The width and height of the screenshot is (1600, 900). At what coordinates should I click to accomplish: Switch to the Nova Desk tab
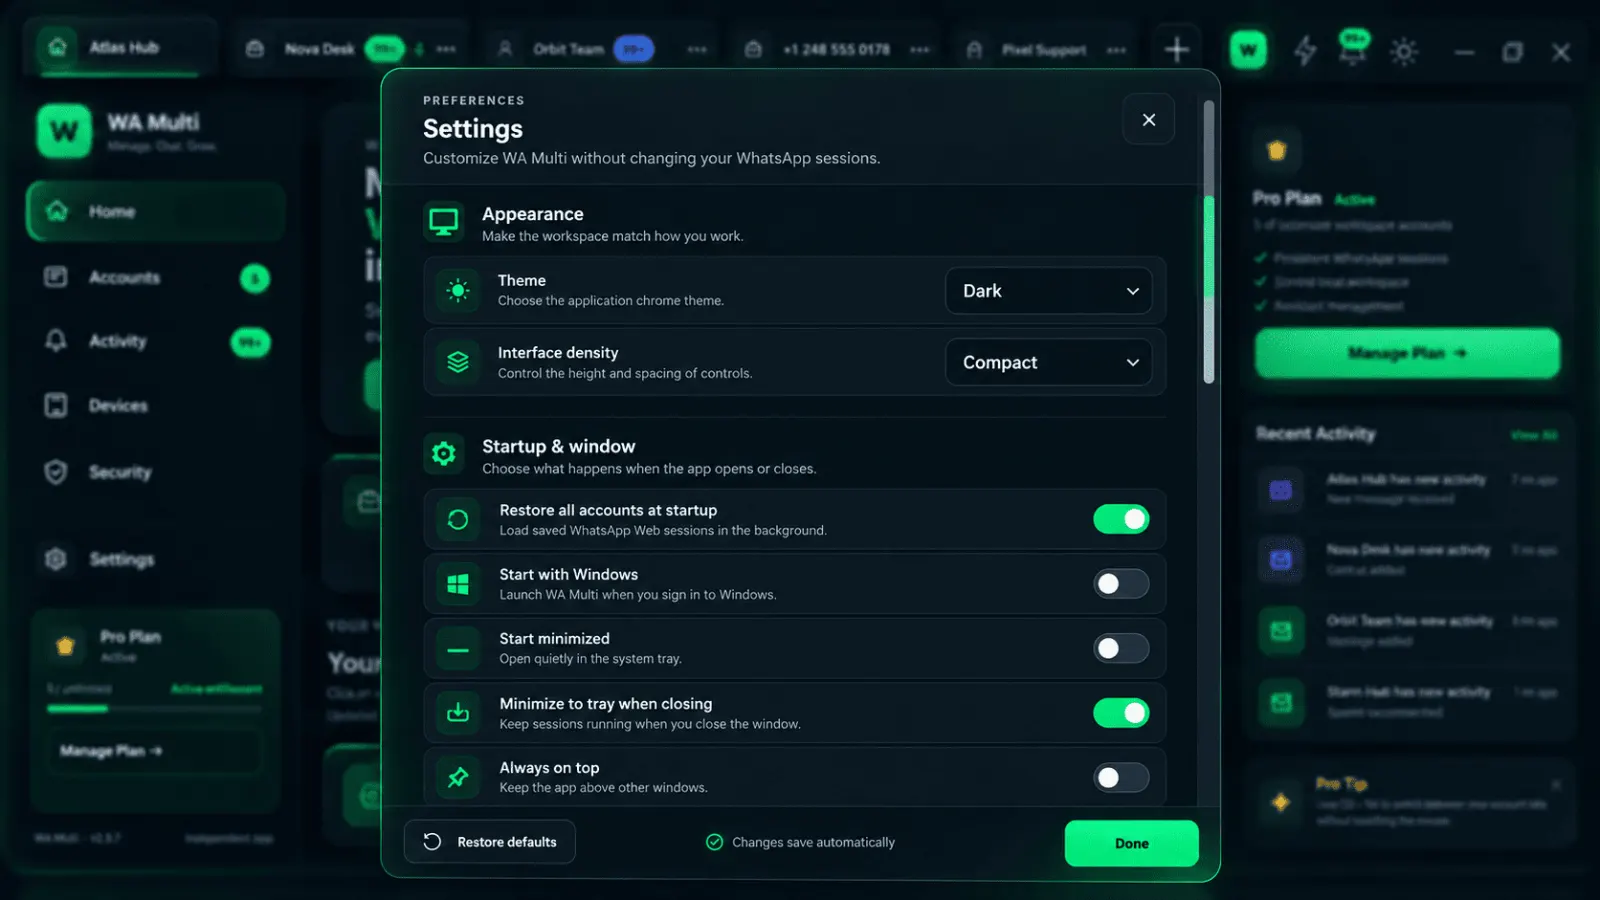(x=350, y=49)
